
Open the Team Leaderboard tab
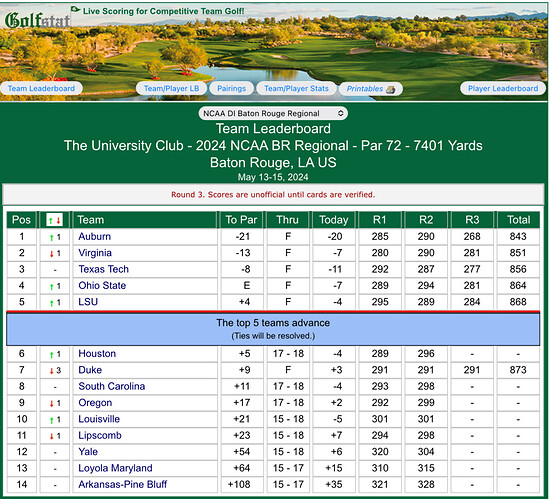click(41, 88)
